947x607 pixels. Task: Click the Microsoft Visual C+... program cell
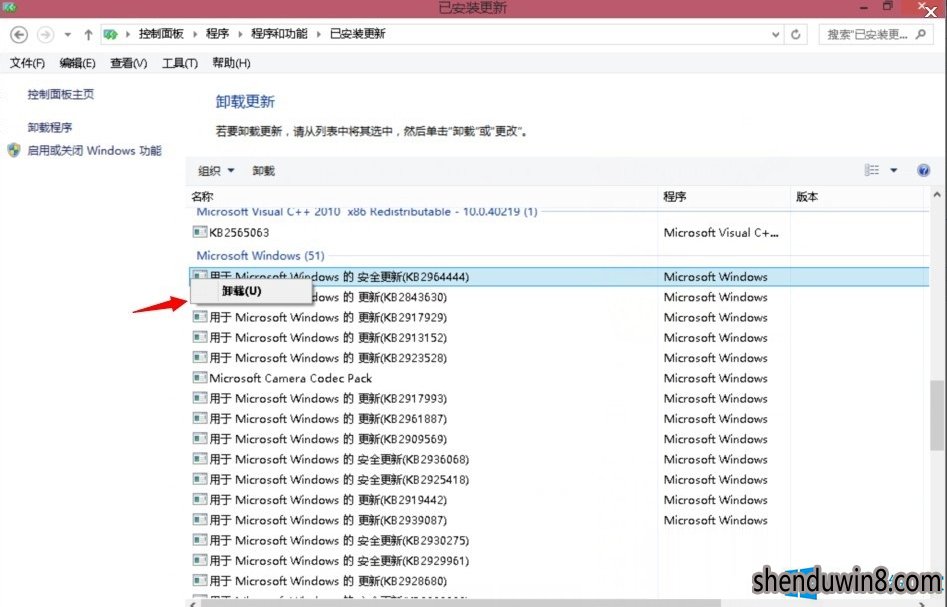[721, 233]
